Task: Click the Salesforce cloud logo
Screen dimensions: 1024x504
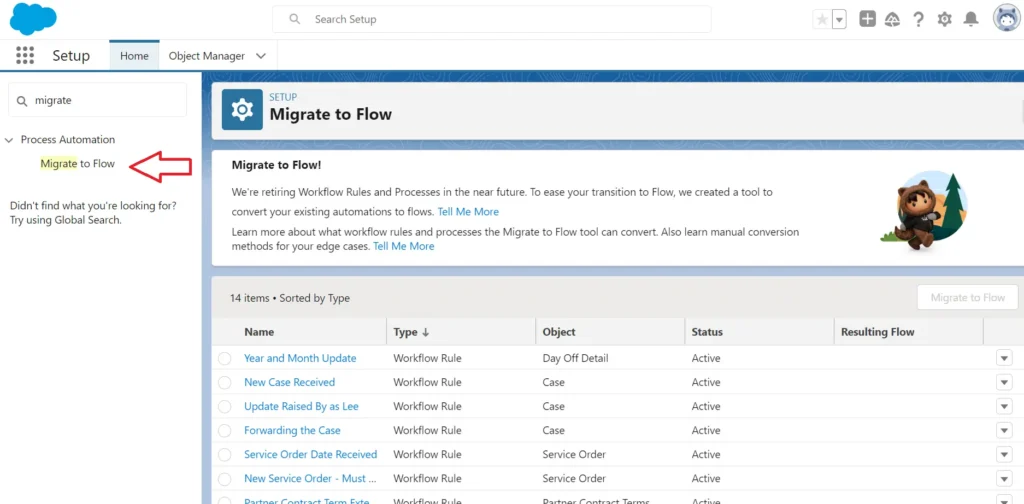Action: (33, 19)
